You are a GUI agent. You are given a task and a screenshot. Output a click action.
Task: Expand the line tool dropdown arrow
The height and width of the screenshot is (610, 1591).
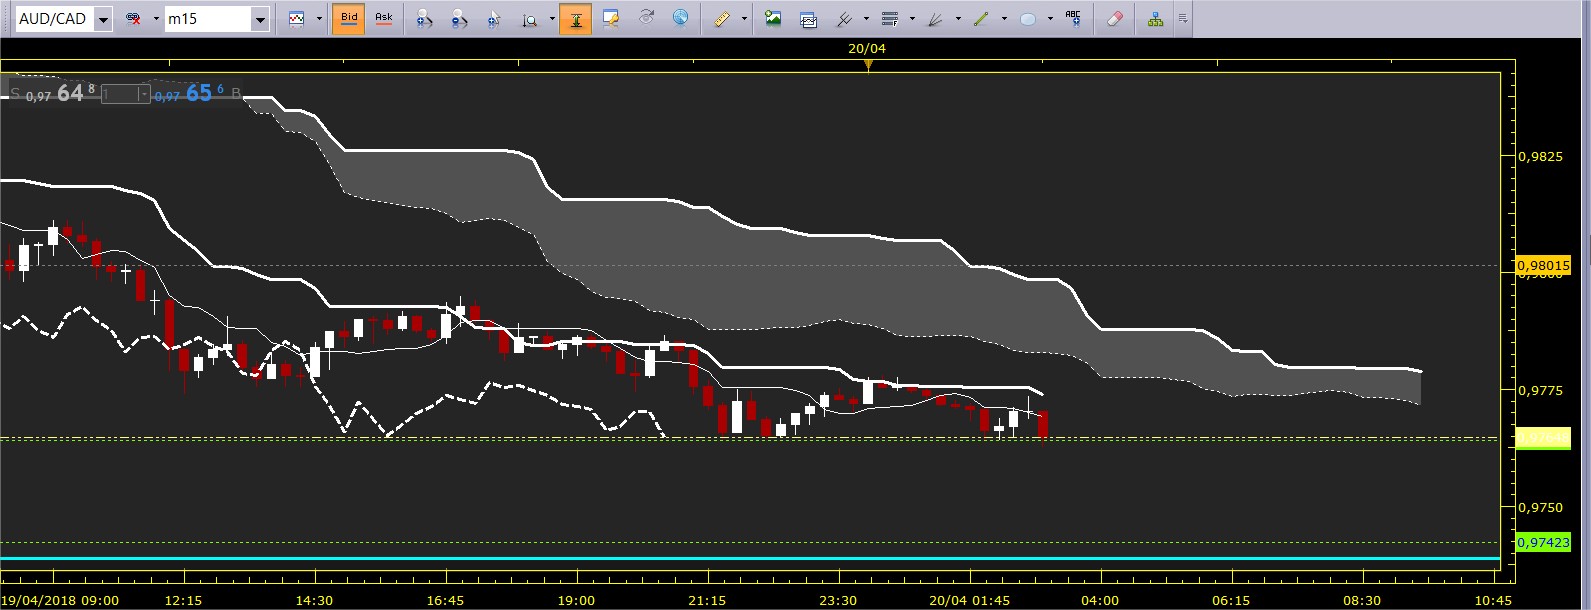1004,19
